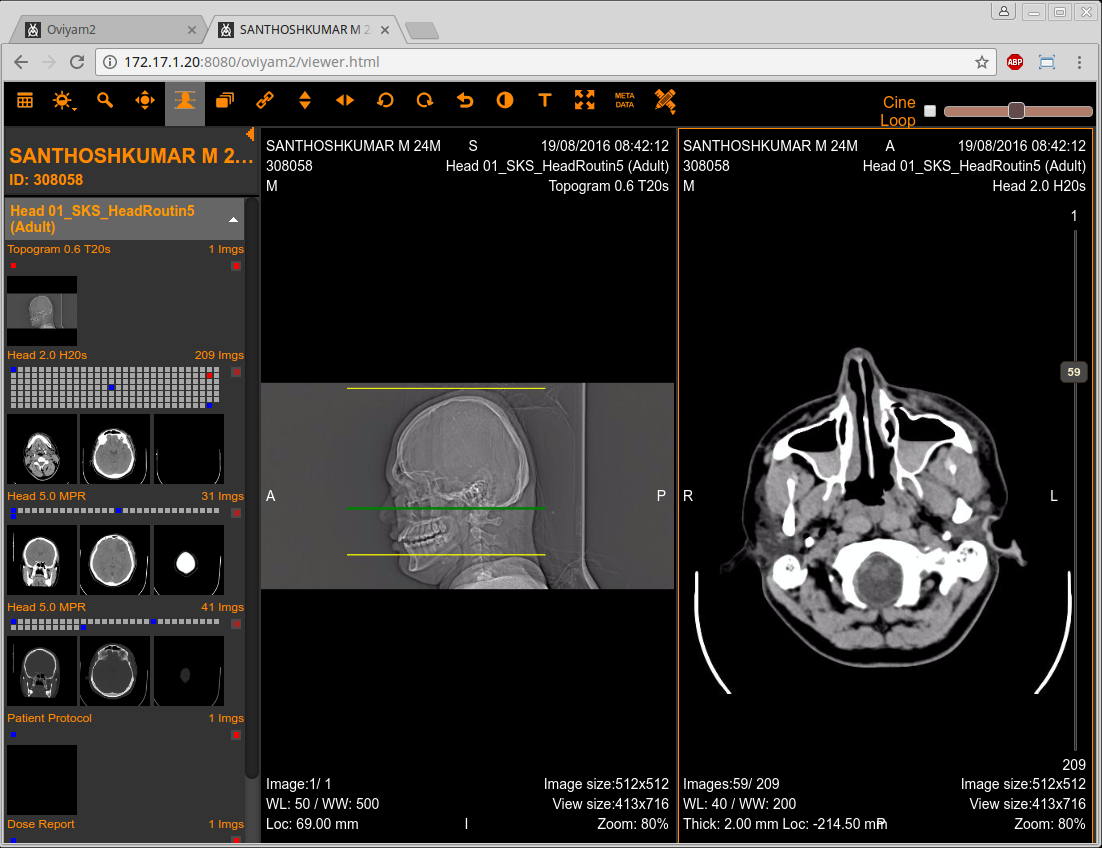This screenshot has width=1102, height=848.
Task: Select the magnifier zoom tool
Action: [105, 100]
